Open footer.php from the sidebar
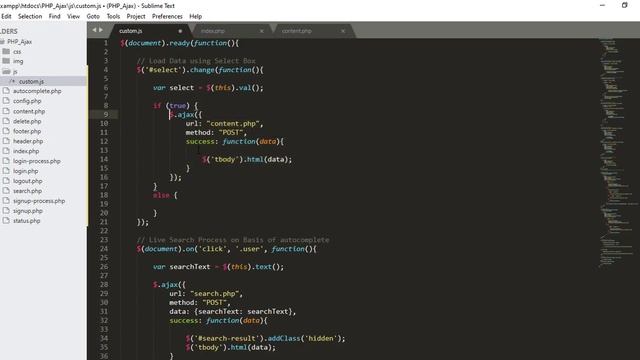The width and height of the screenshot is (640, 360). [x=27, y=131]
